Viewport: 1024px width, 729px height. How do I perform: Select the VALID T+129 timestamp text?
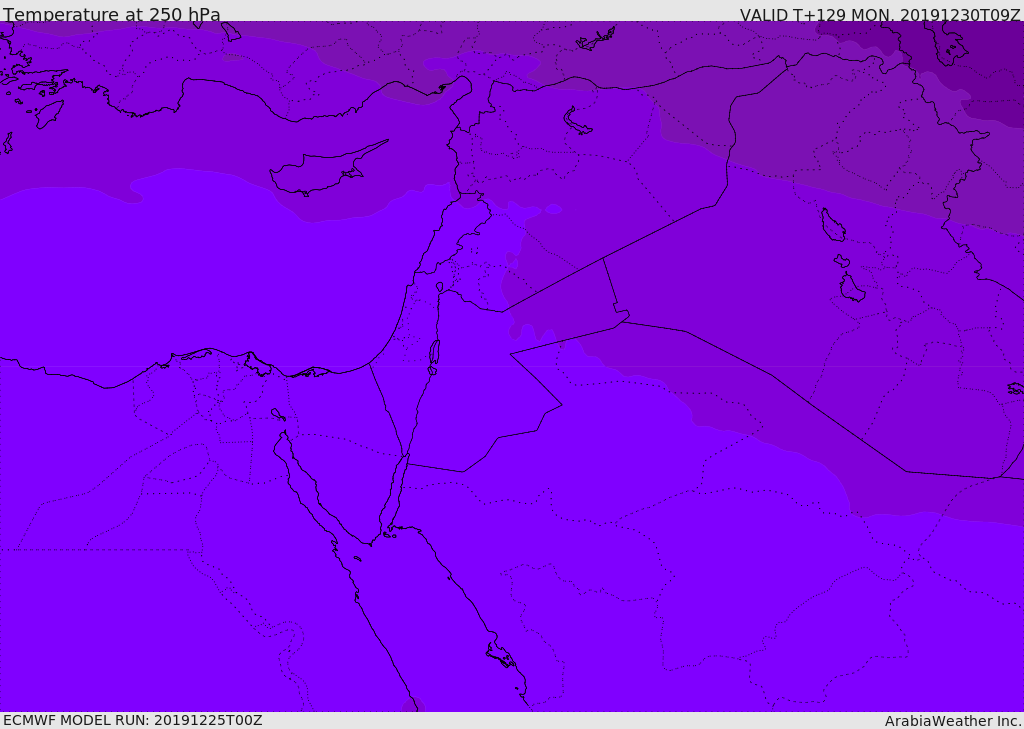(x=880, y=14)
